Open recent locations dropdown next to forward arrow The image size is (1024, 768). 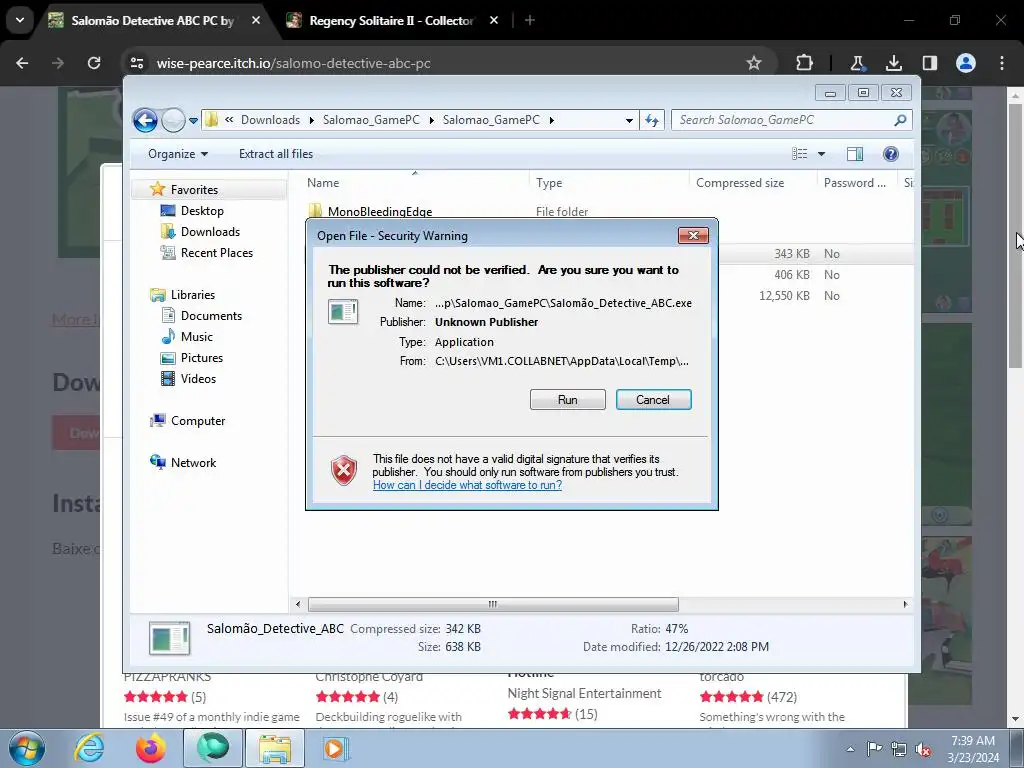[193, 121]
